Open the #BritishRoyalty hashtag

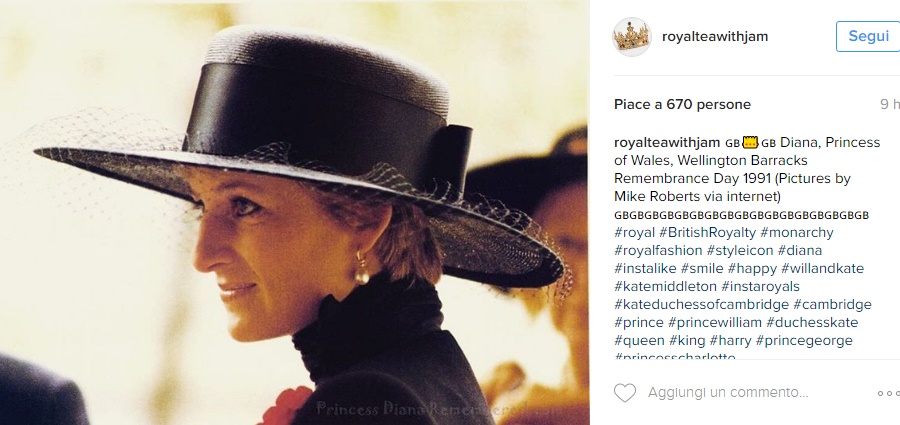715,232
